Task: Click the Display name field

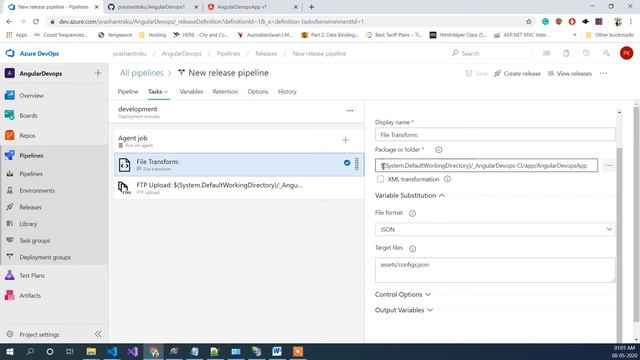Action: click(495, 135)
